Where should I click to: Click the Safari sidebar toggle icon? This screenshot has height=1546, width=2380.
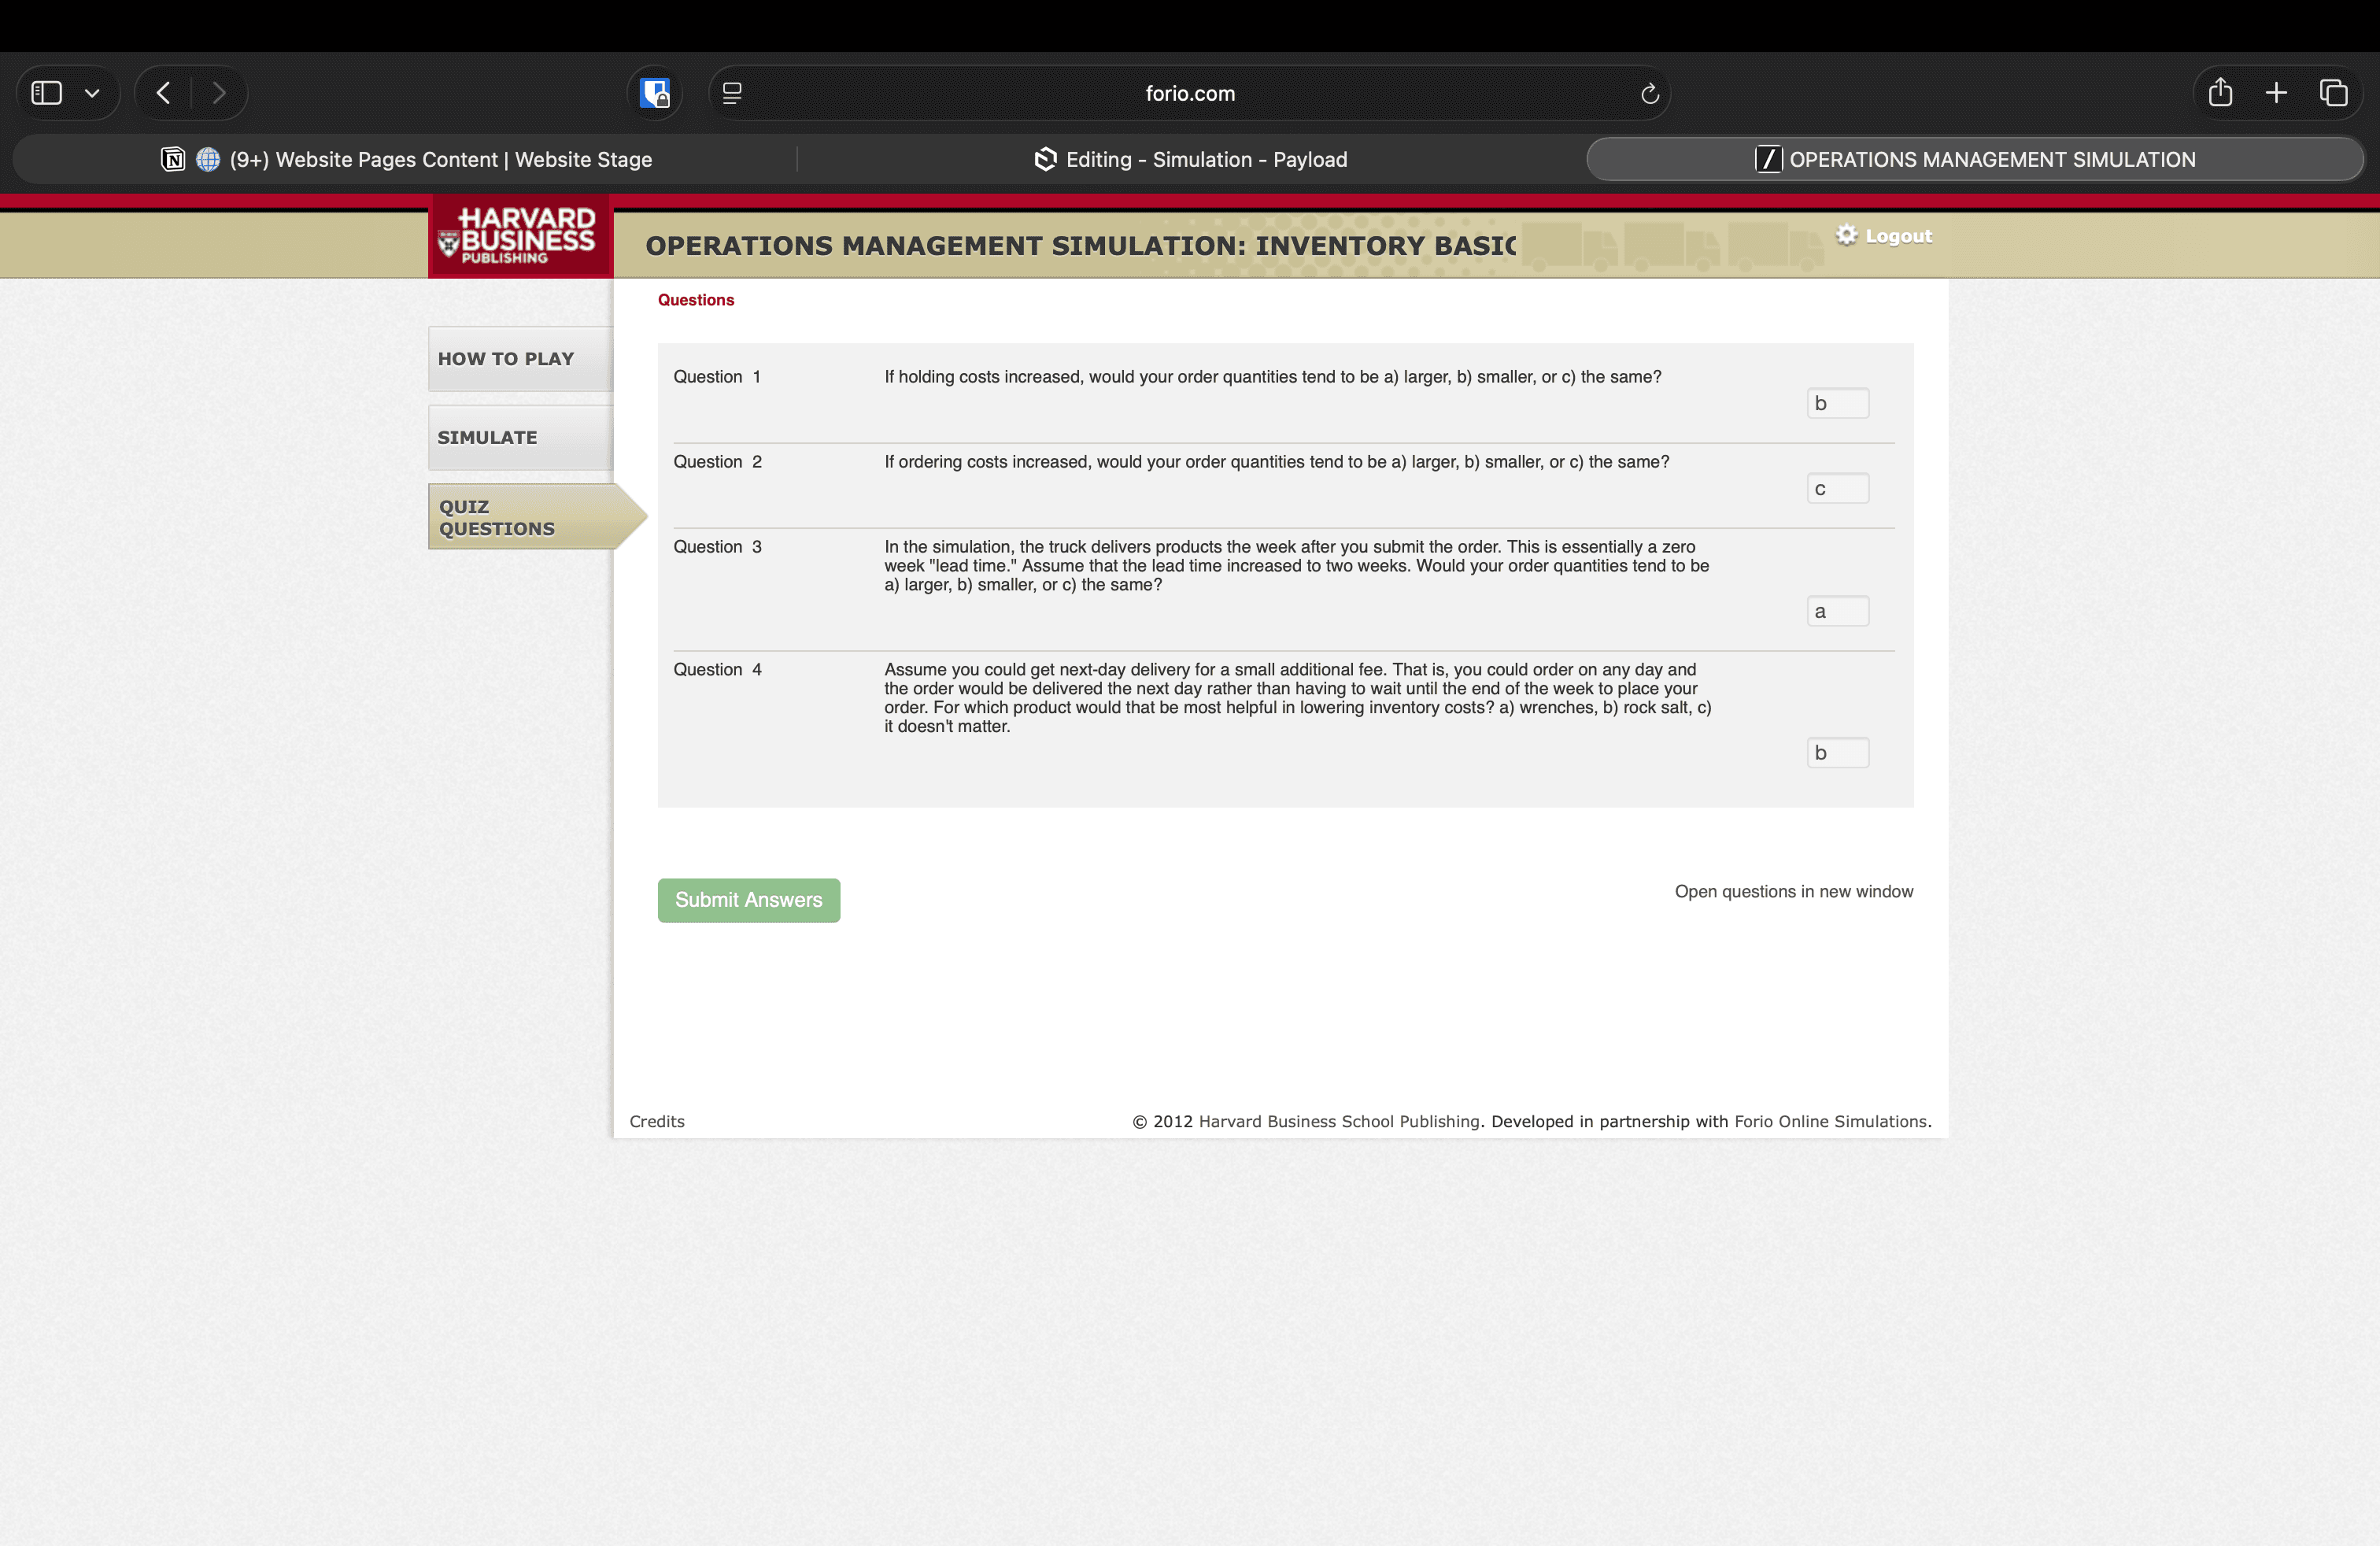pos(47,93)
